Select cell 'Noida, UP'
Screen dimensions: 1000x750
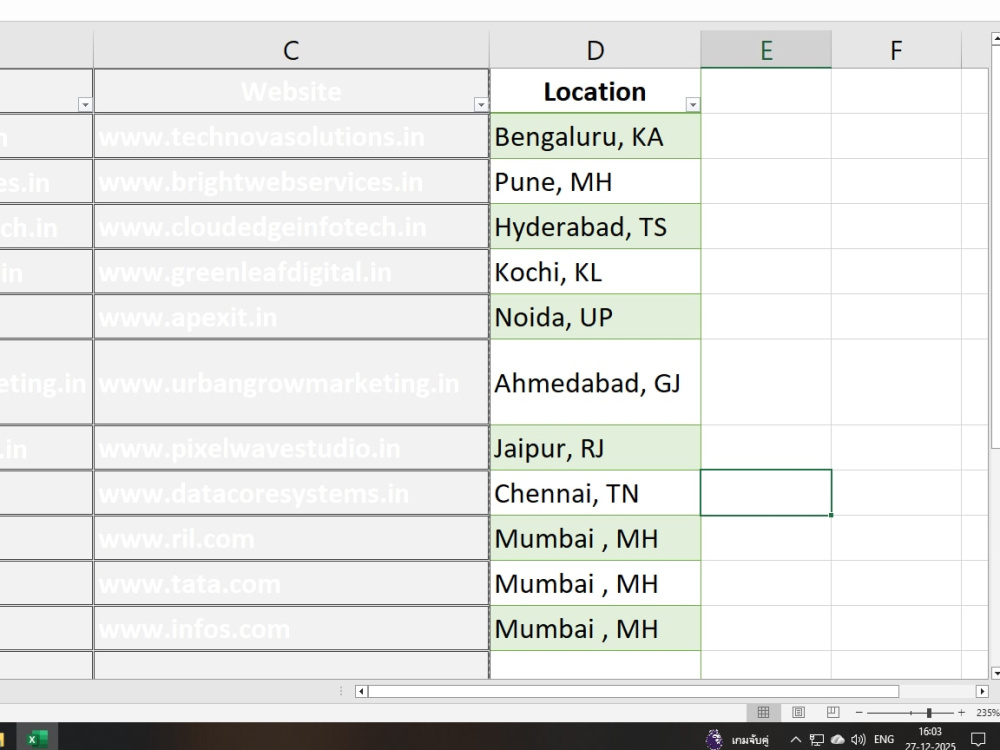tap(595, 317)
